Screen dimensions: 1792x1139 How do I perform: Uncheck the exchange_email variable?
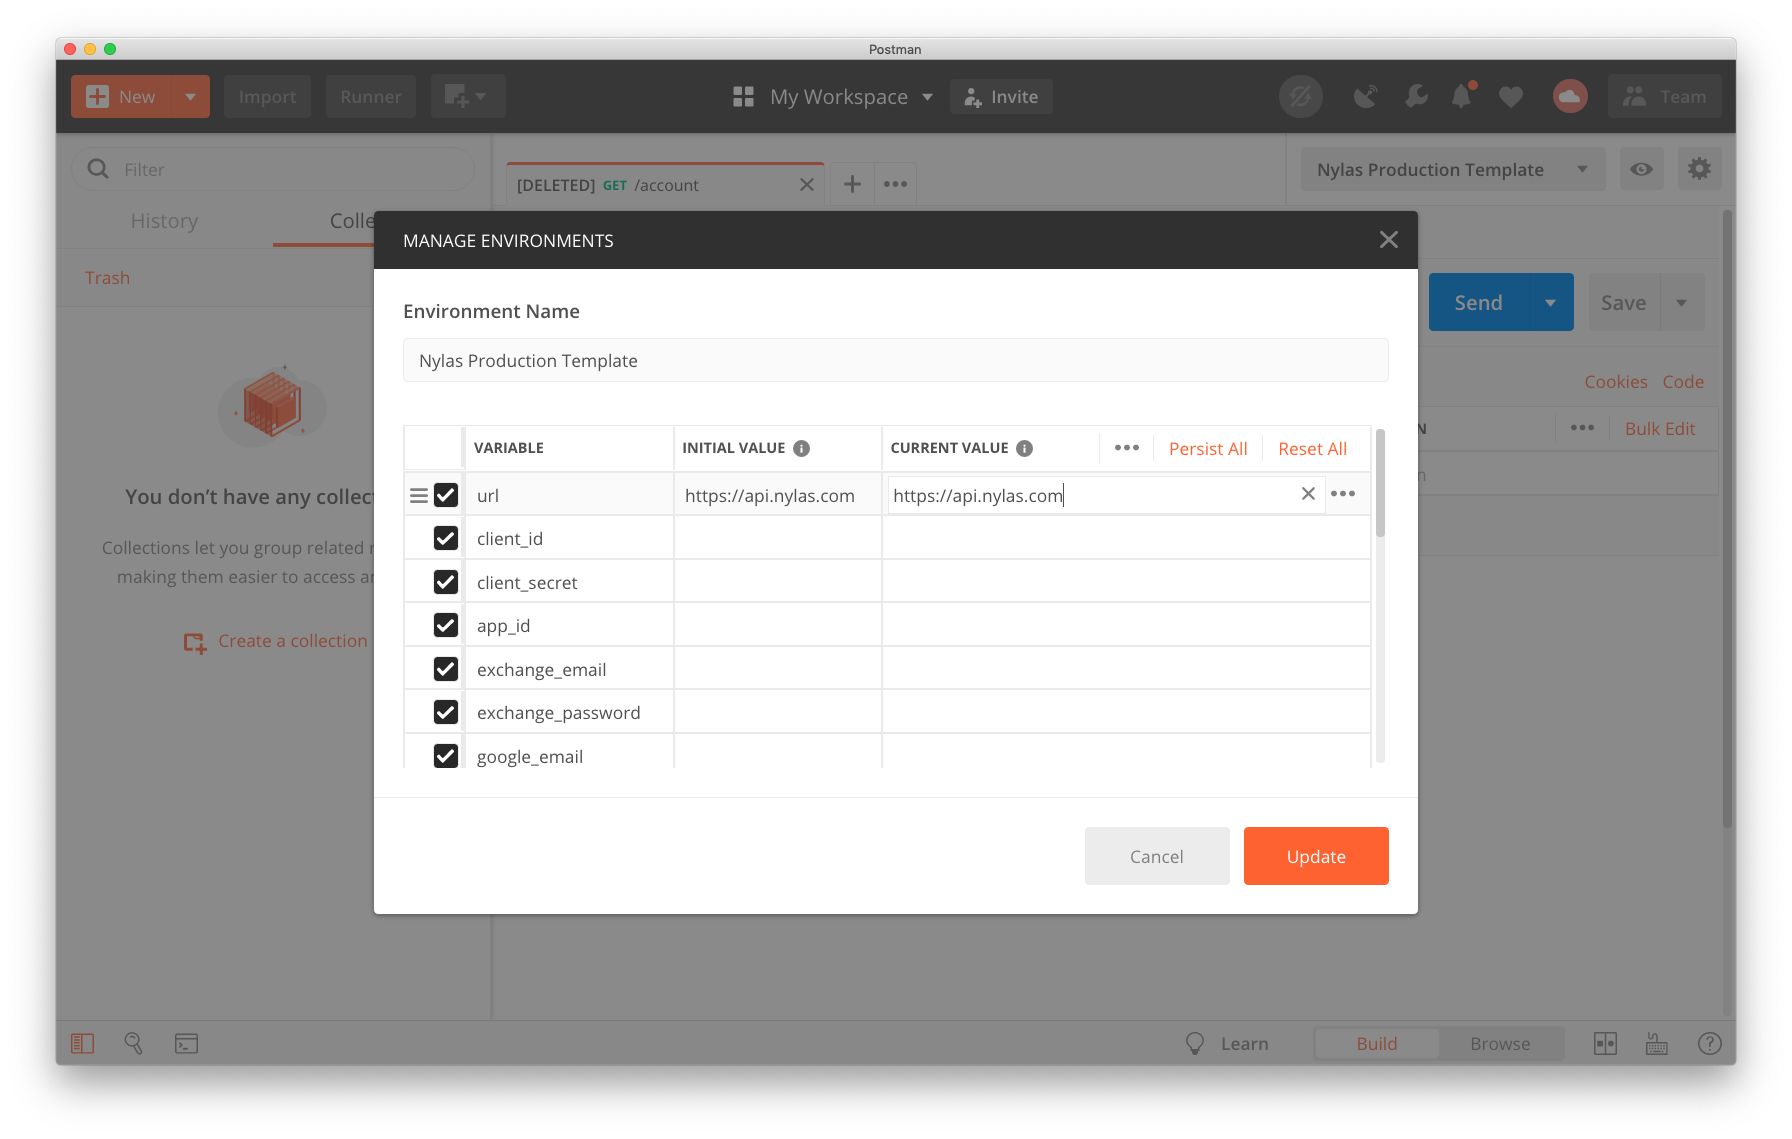(446, 669)
